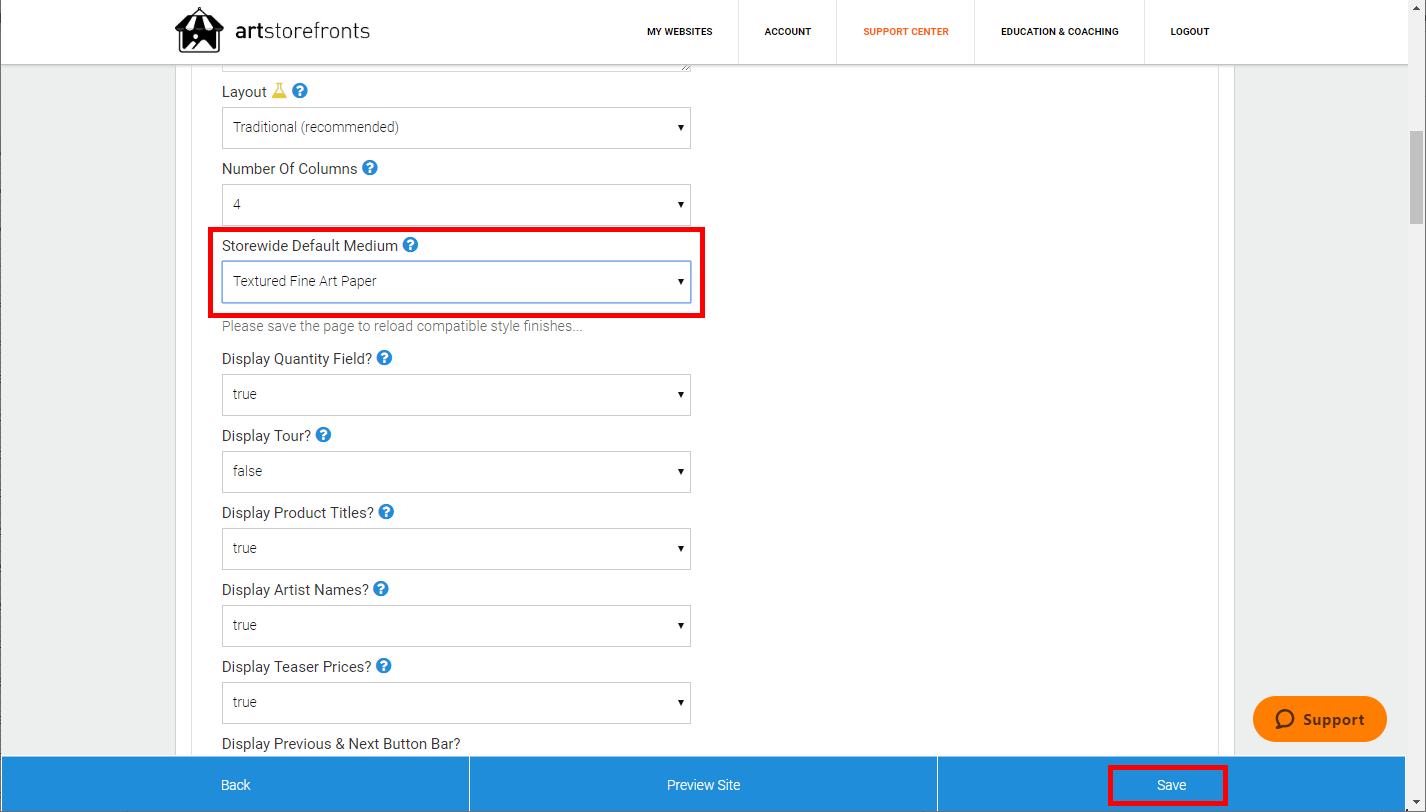Open the Account menu item
Screen dimensions: 1426x812
coord(788,32)
